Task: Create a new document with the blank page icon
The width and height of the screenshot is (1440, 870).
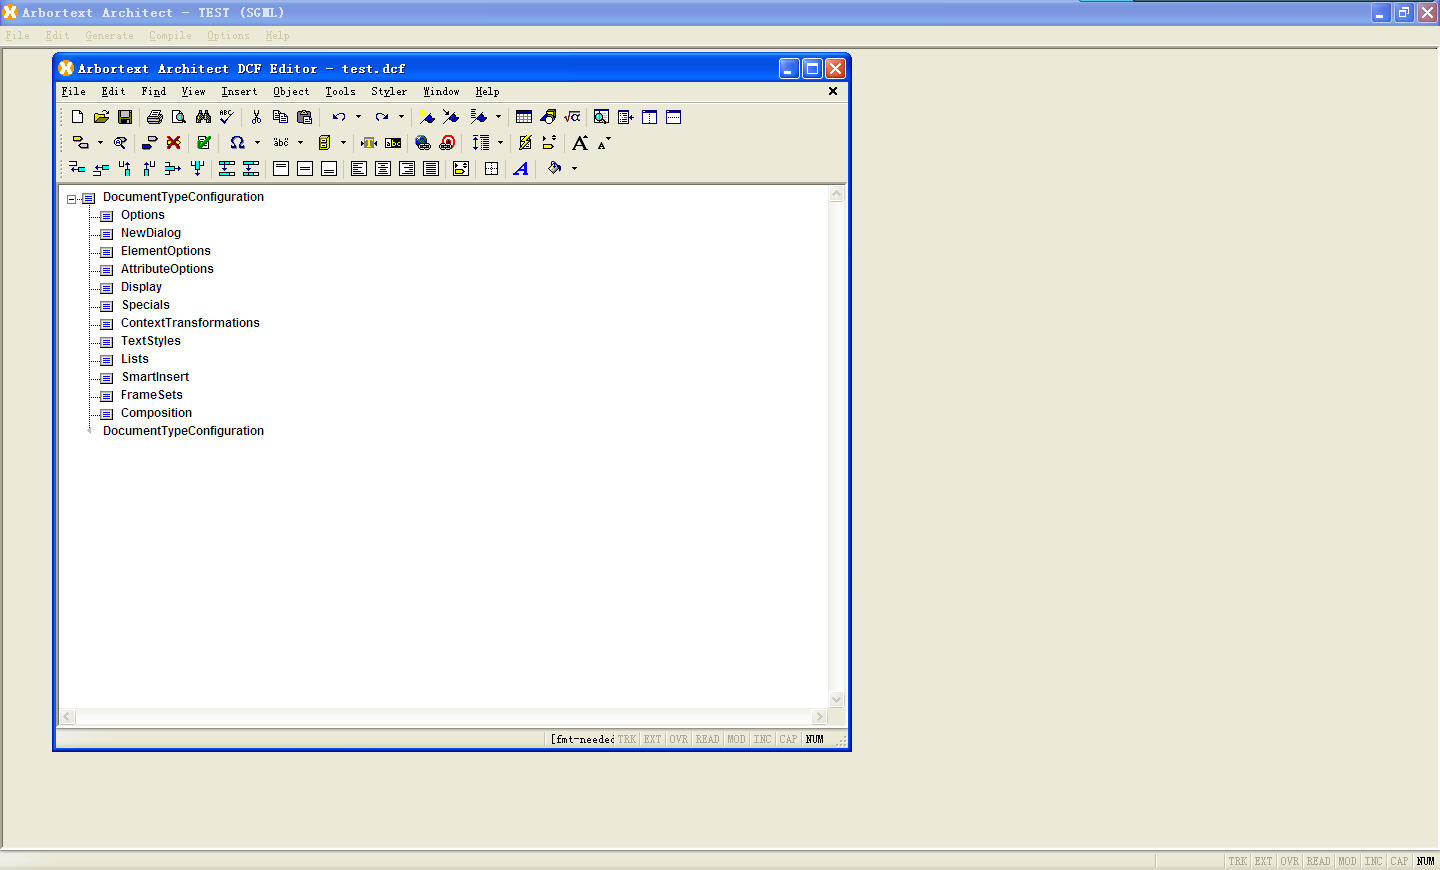Action: tap(77, 117)
